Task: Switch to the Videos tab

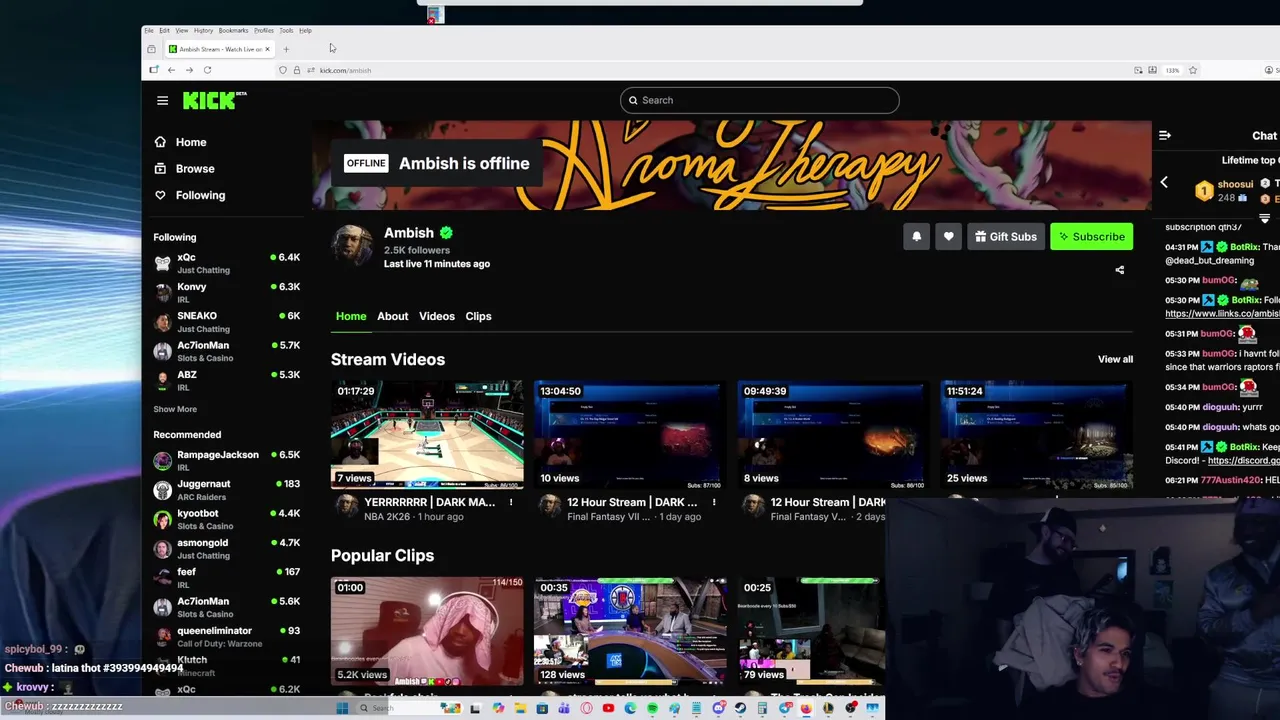Action: [x=437, y=316]
